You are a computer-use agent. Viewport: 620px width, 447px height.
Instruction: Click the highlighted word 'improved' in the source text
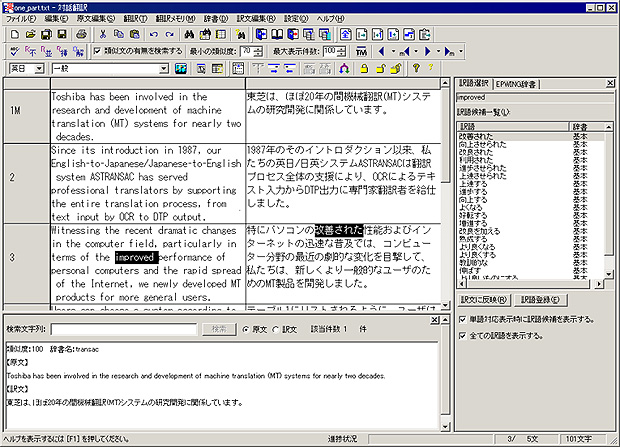(x=136, y=257)
